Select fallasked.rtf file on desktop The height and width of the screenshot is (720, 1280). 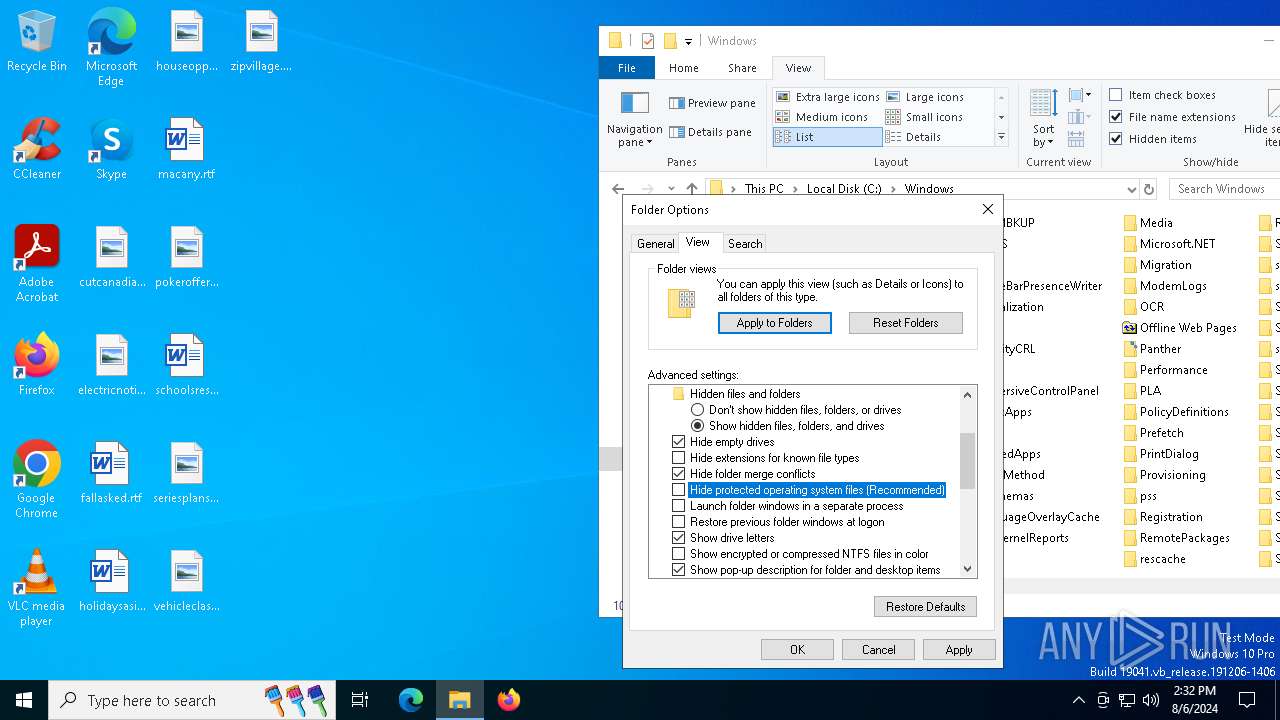pos(111,472)
